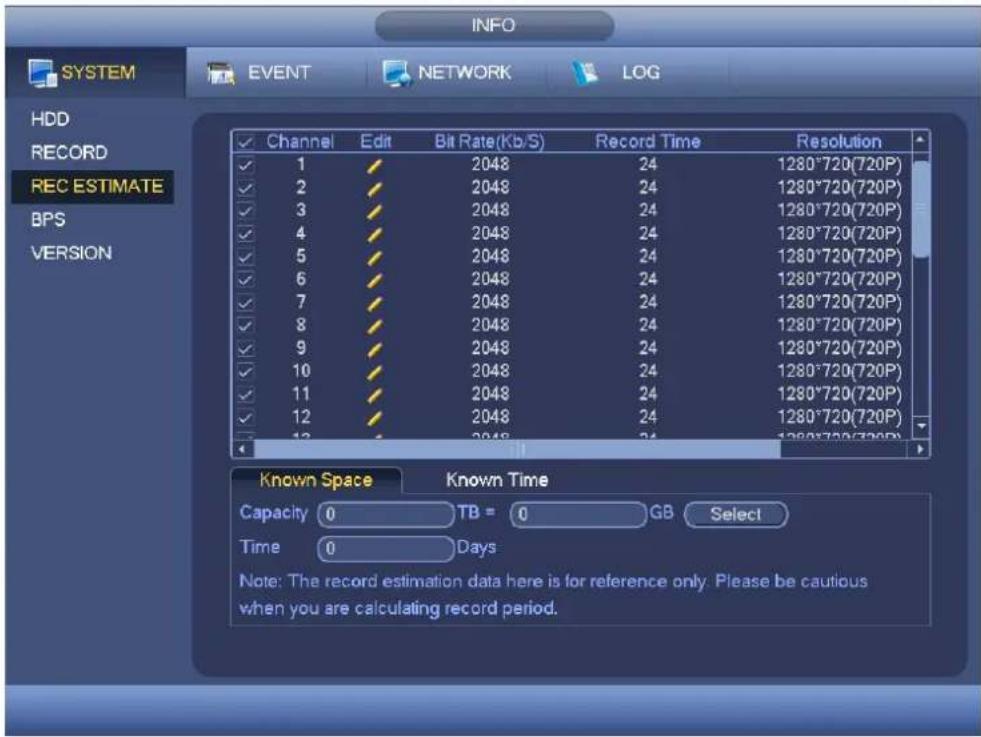Click the scroll down arrow of channel list
The image size is (981, 737).
[x=920, y=426]
